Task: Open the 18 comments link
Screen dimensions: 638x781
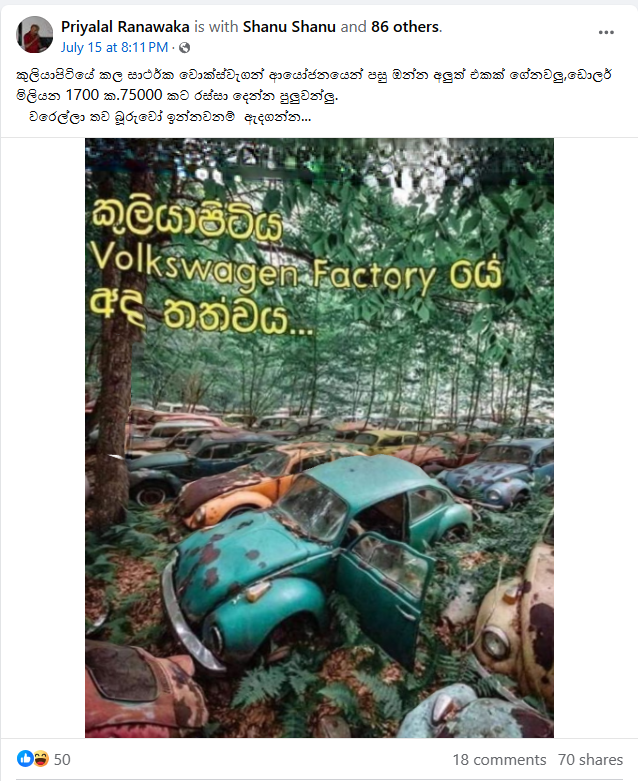Action: point(499,759)
